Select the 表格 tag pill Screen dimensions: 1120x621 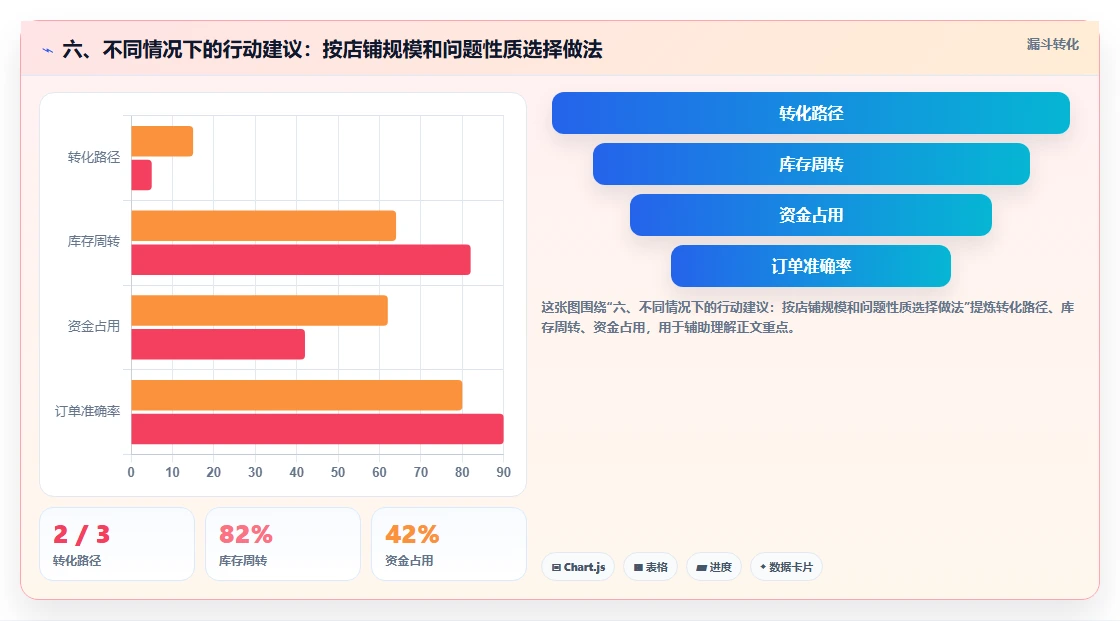(x=650, y=567)
